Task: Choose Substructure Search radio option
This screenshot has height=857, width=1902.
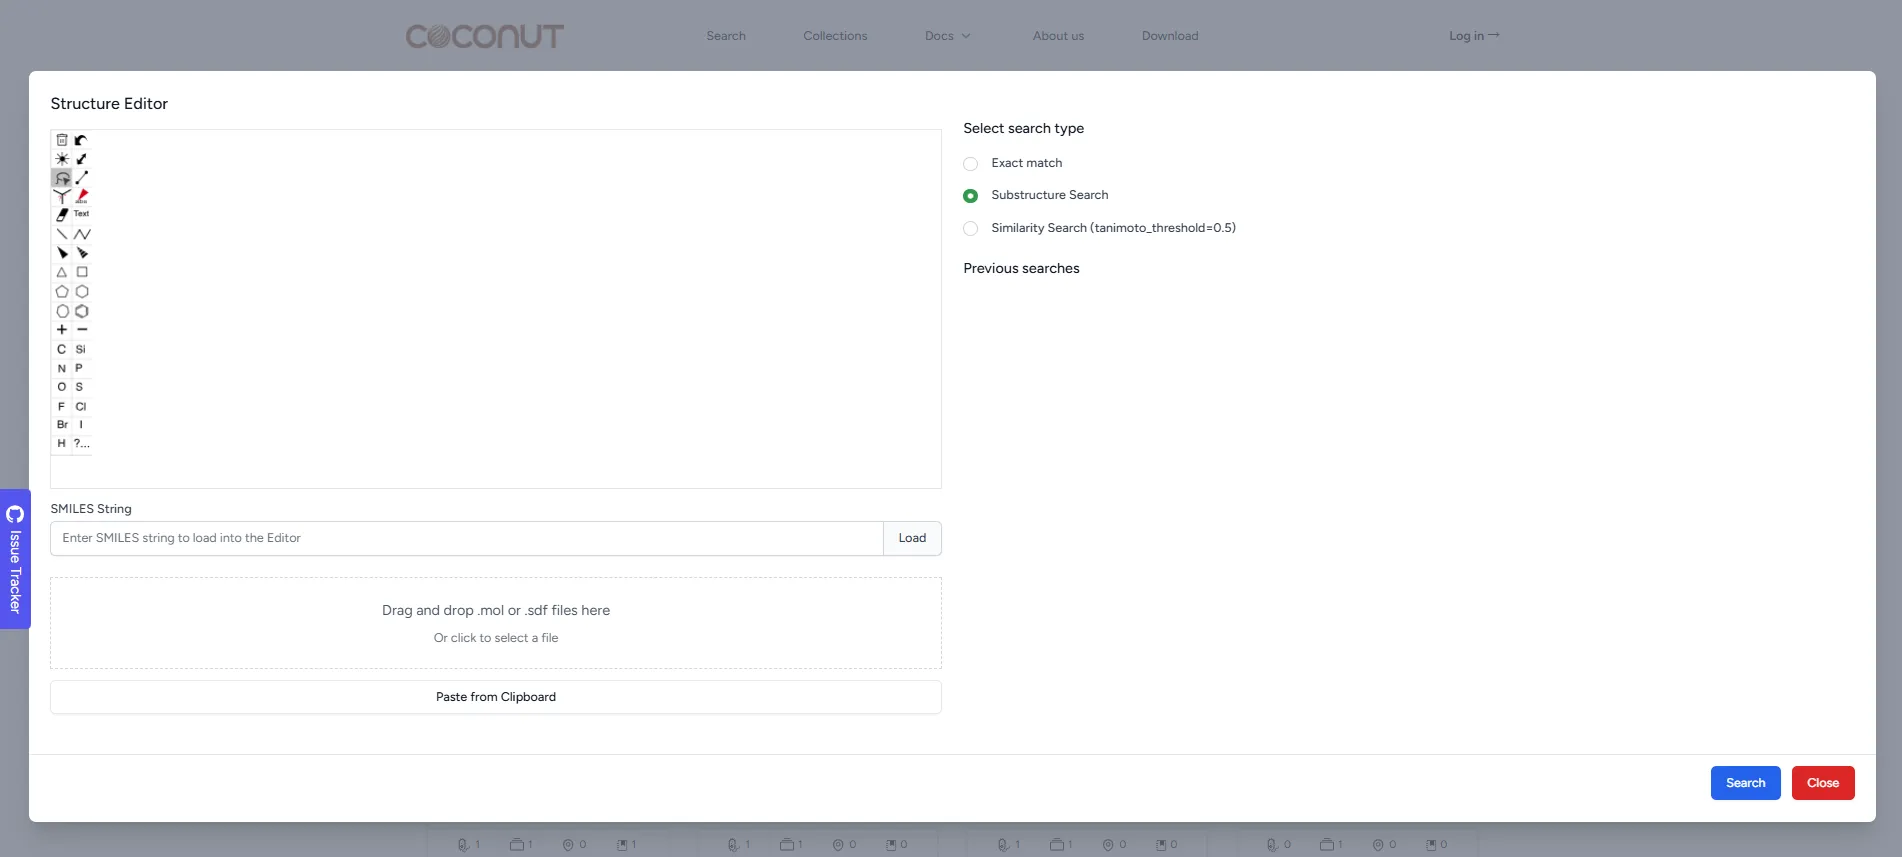Action: coord(970,196)
